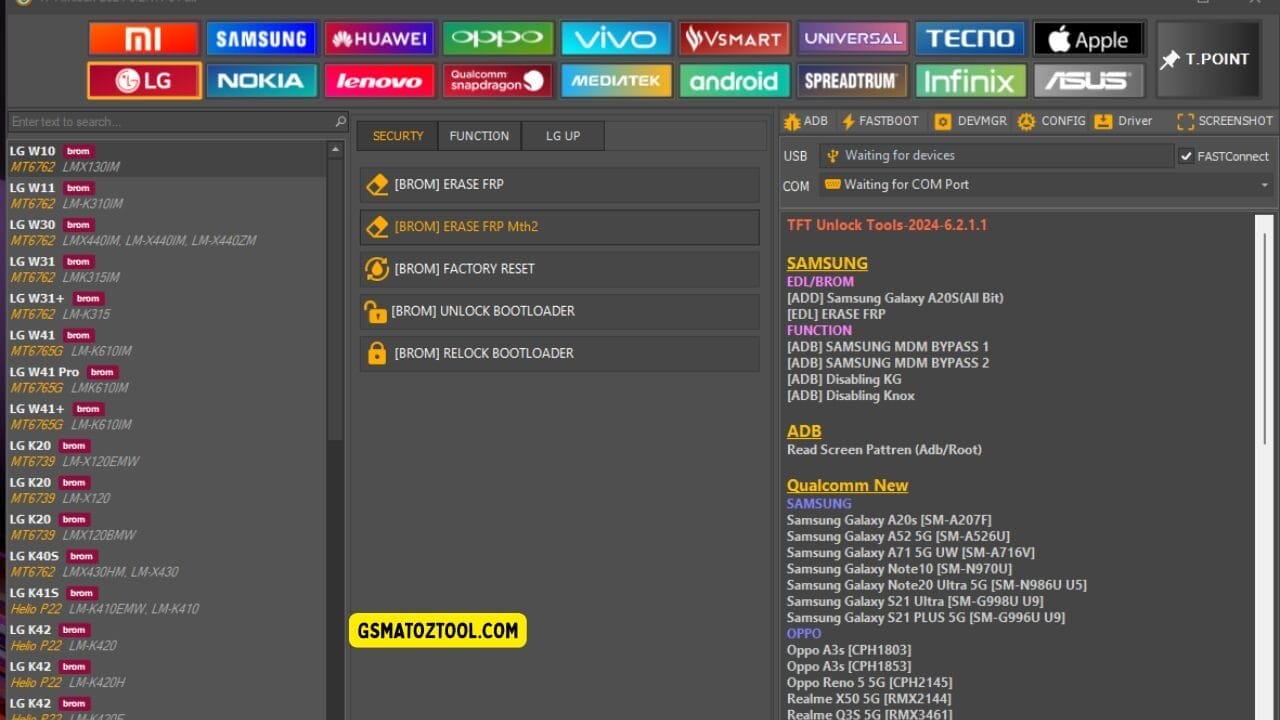The width and height of the screenshot is (1280, 720).
Task: Select the HUAWEI brand logo
Action: 379,38
